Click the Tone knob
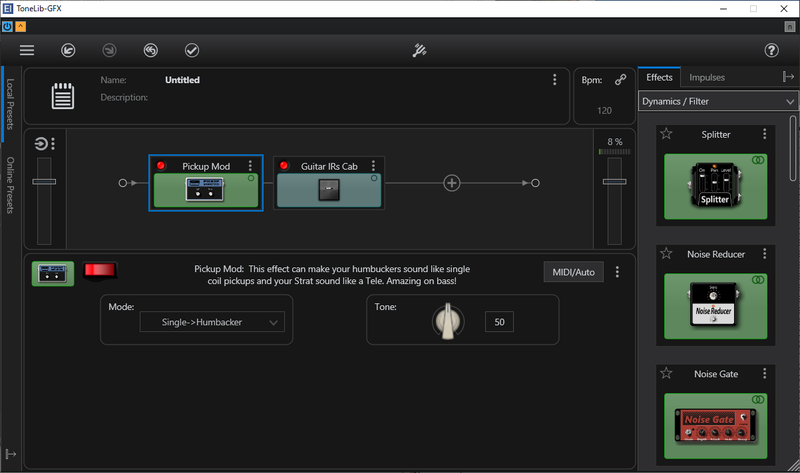Viewport: 800px width, 473px height. [448, 321]
